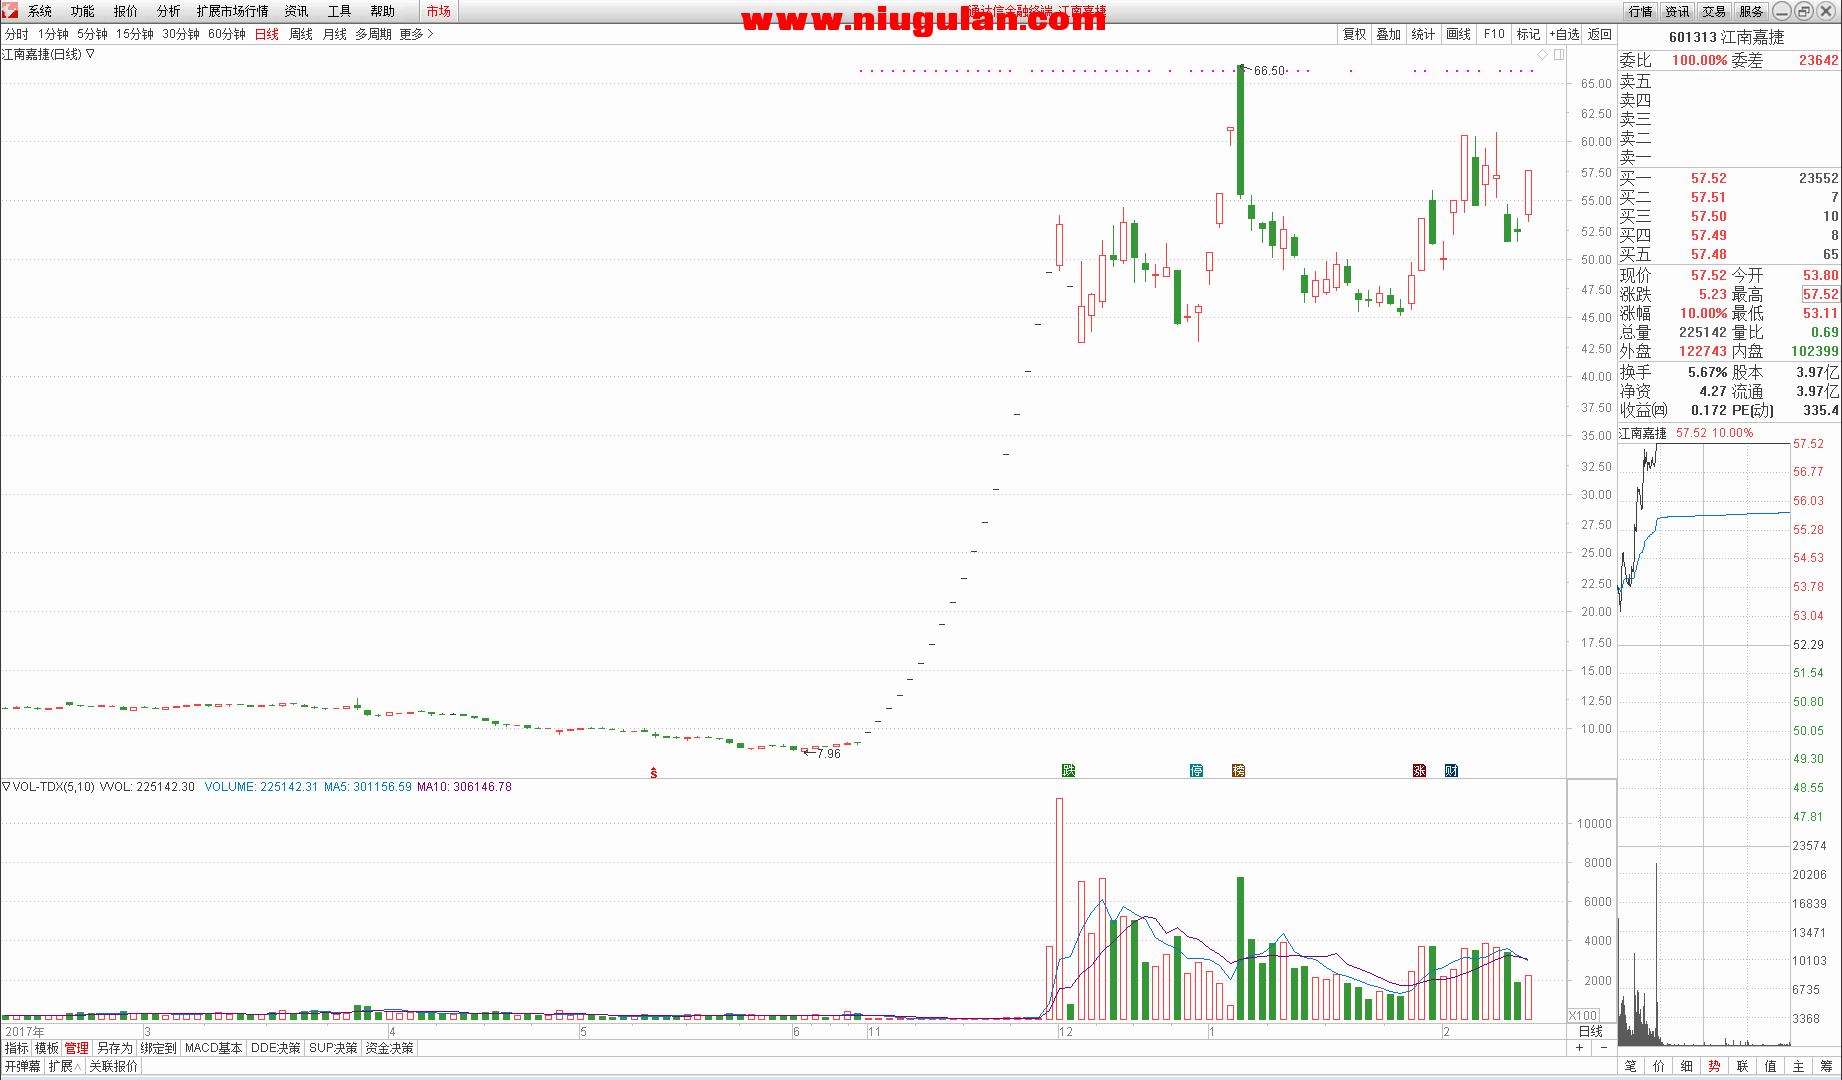Open the 系统 menu
Image resolution: width=1842 pixels, height=1080 pixels.
point(40,11)
